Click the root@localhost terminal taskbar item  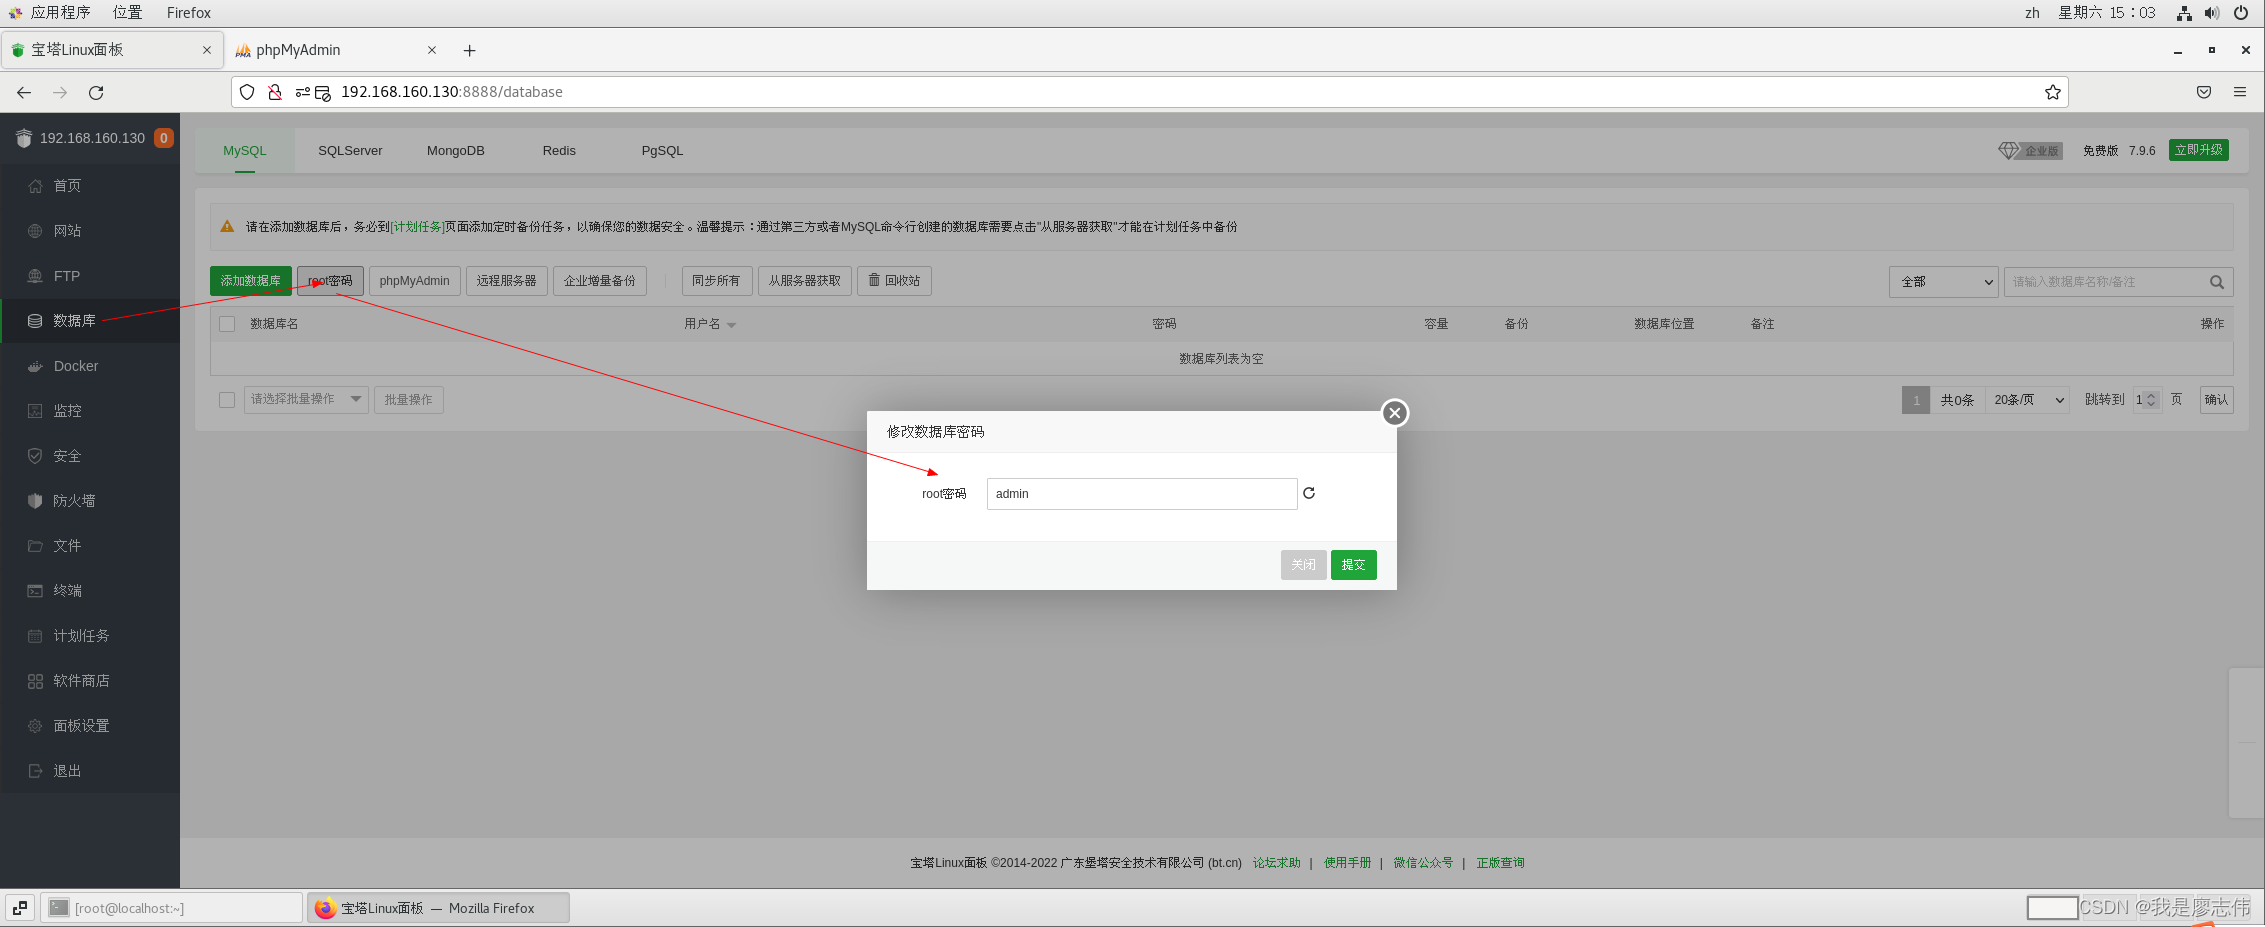[171, 908]
